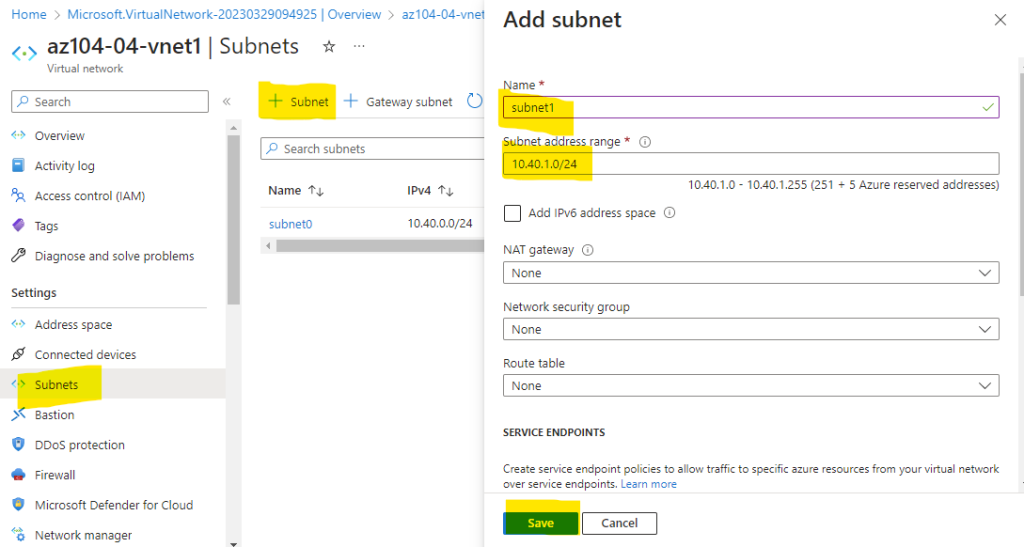Click the virtual network icon beside az104-04-vnet1
This screenshot has height=547, width=1024.
pyautogui.click(x=24, y=54)
